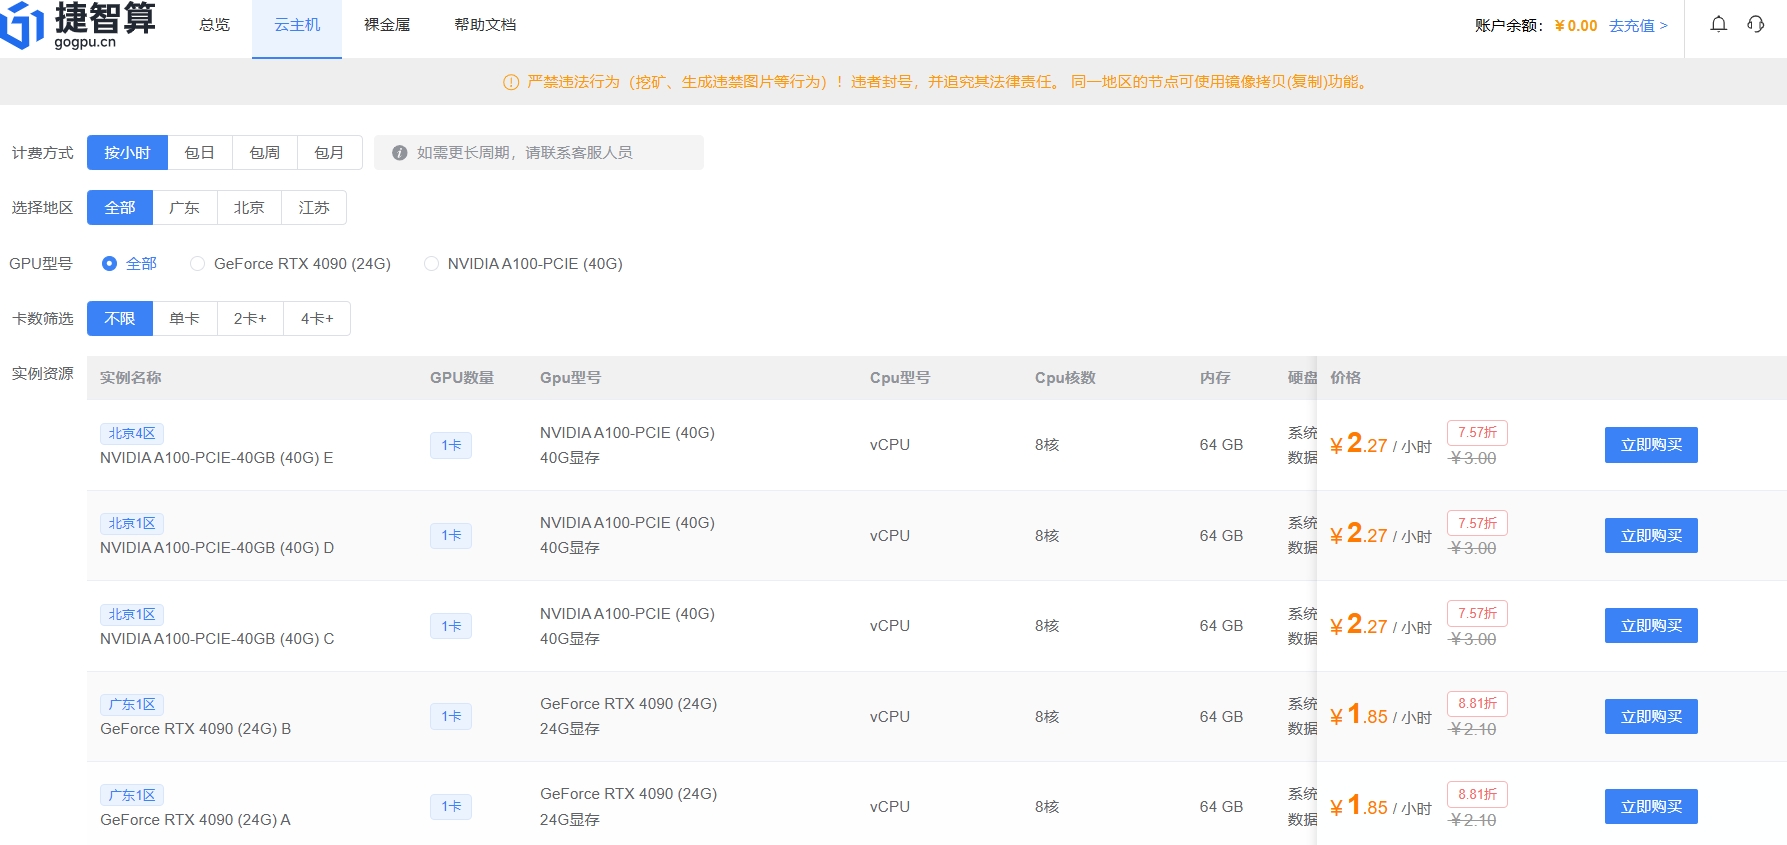Switch billing method to 包月
The image size is (1787, 845).
(329, 153)
